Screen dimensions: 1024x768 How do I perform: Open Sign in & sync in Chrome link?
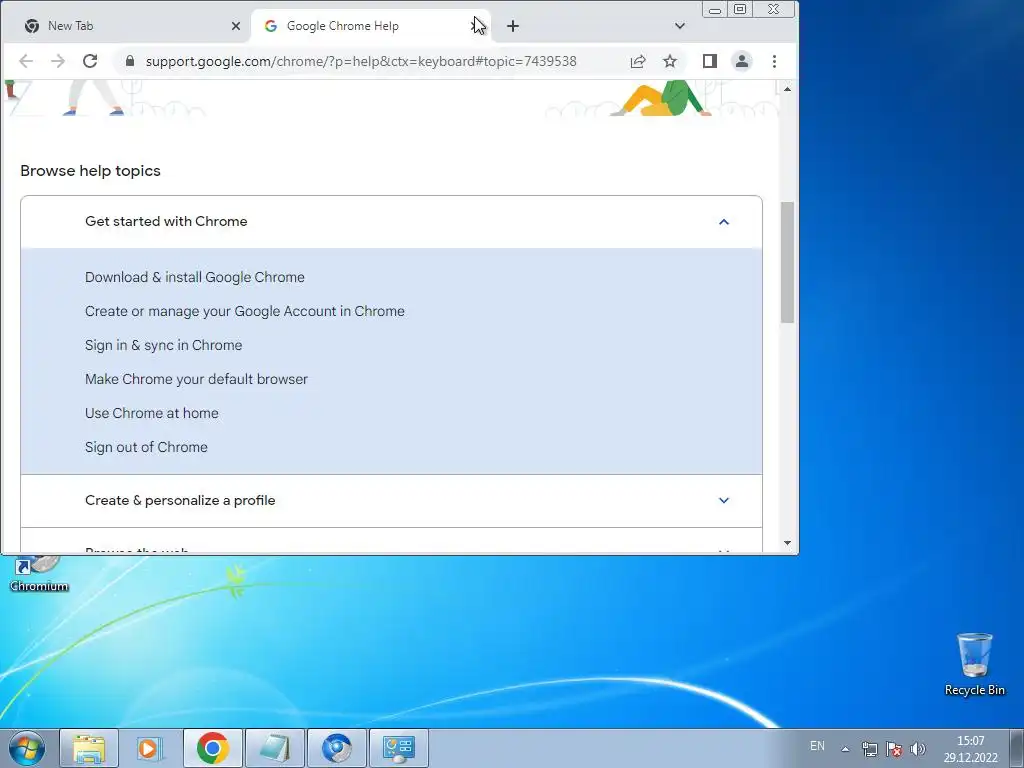163,345
